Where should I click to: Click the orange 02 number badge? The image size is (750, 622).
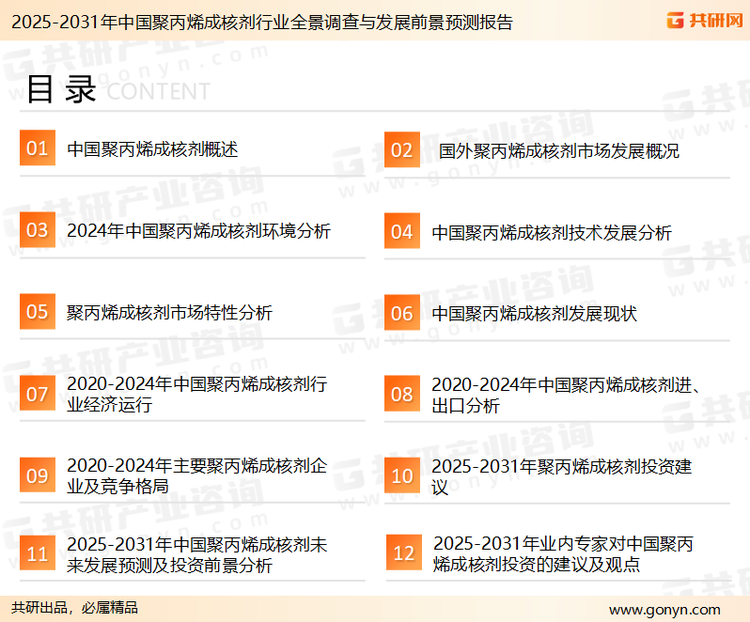click(402, 150)
